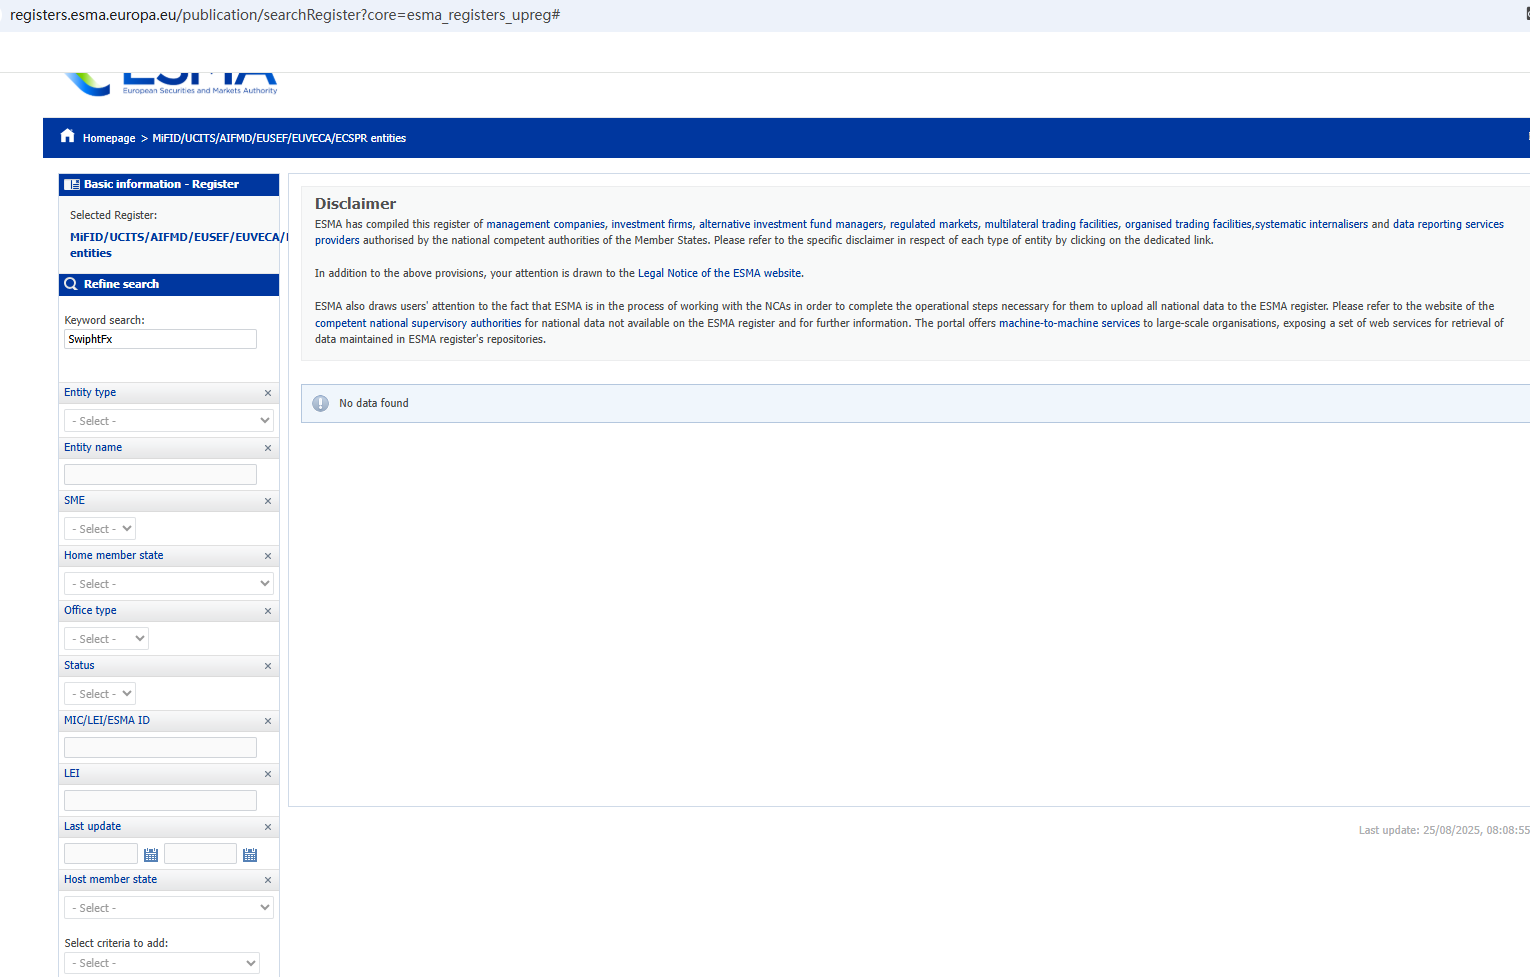The image size is (1530, 977).
Task: Click MiFID/UCITS/AIFMD/EUSEF/EUVECA/ECSPR entities breadcrumb
Action: pos(279,138)
